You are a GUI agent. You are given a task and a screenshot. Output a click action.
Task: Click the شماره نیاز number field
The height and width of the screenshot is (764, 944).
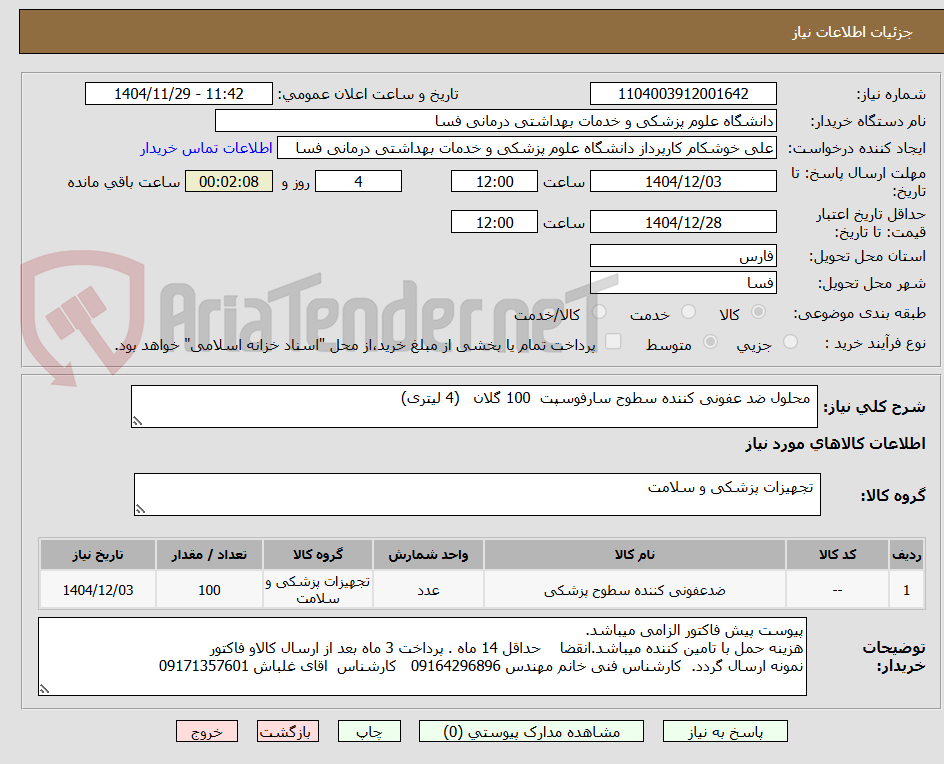(x=683, y=94)
